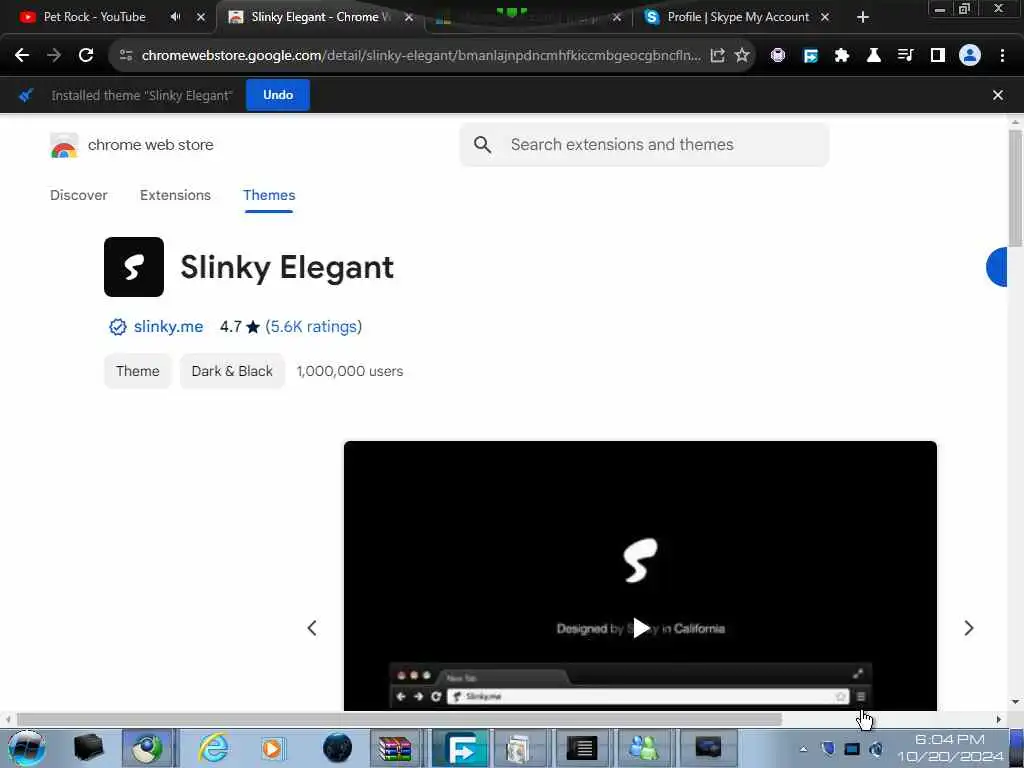
Task: Switch to Profile | Skype My Account tab
Action: [x=738, y=17]
